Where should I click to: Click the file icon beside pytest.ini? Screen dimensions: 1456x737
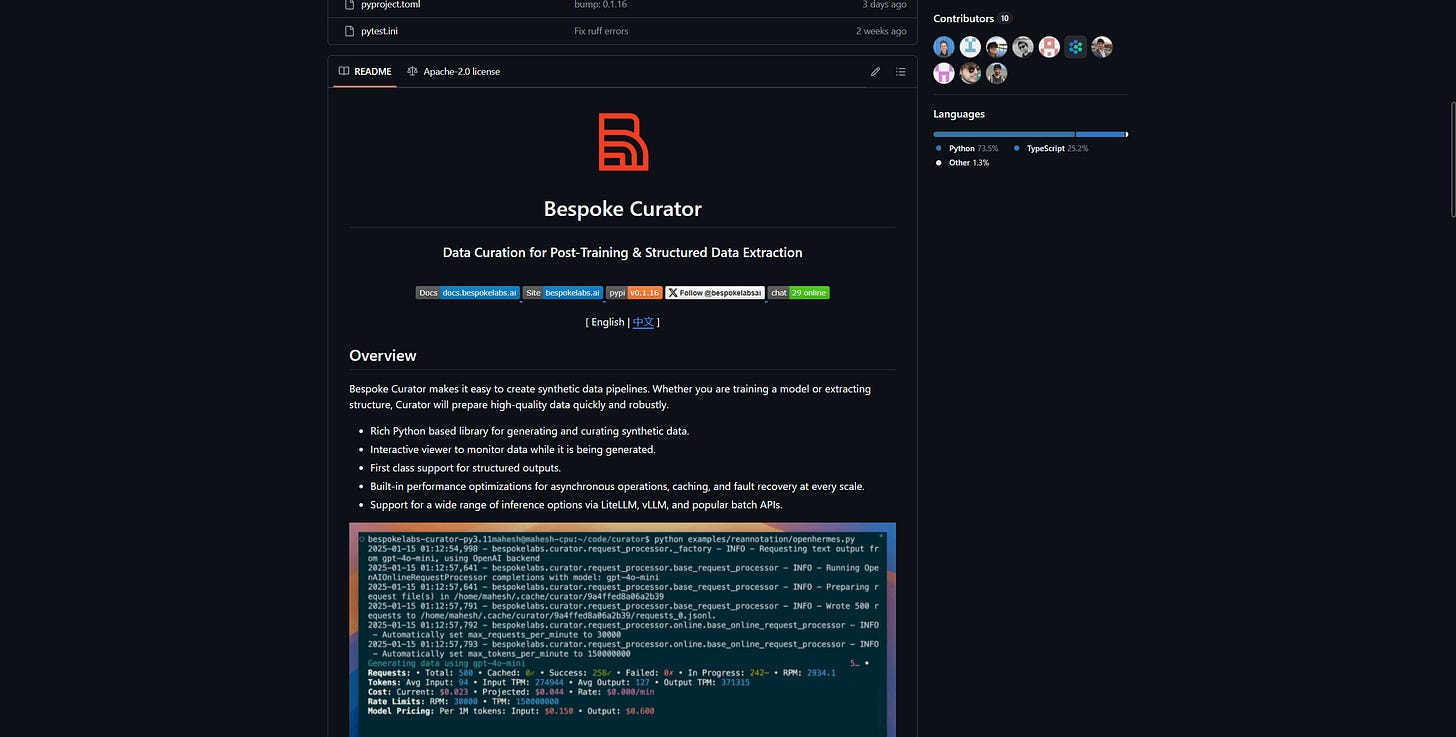click(x=349, y=31)
